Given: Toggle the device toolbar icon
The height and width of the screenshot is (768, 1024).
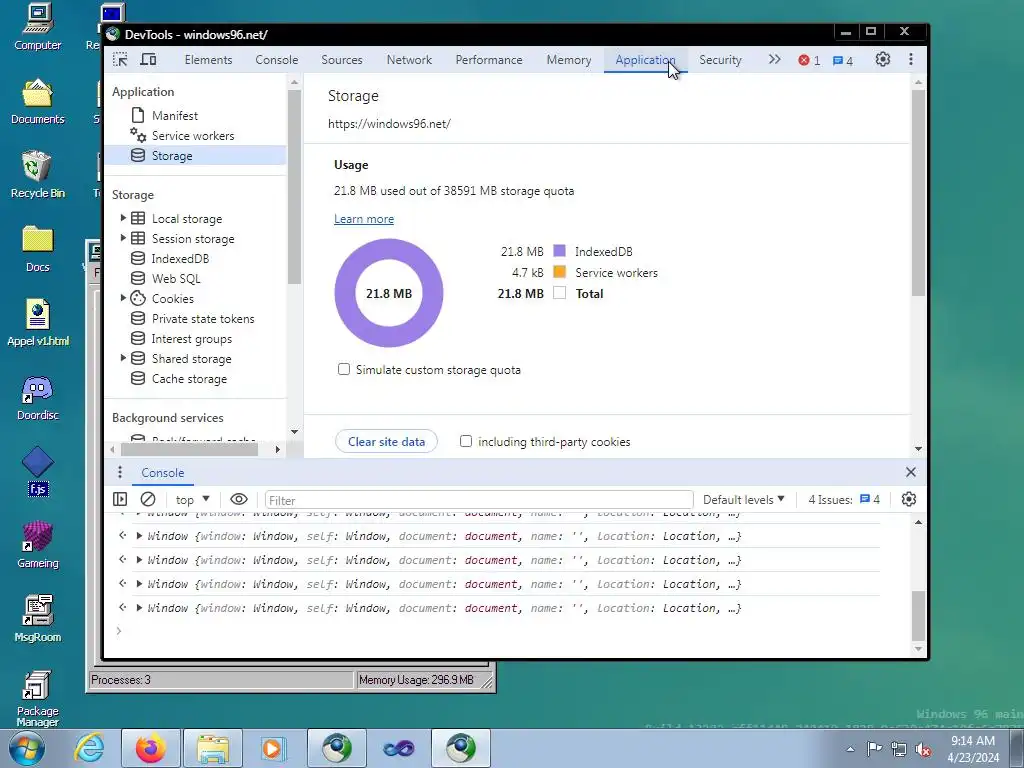Looking at the screenshot, I should click(x=148, y=59).
